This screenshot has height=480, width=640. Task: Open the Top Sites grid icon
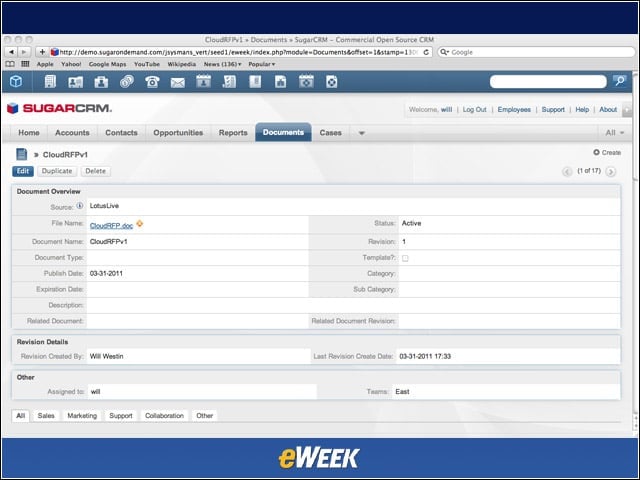tap(25, 64)
